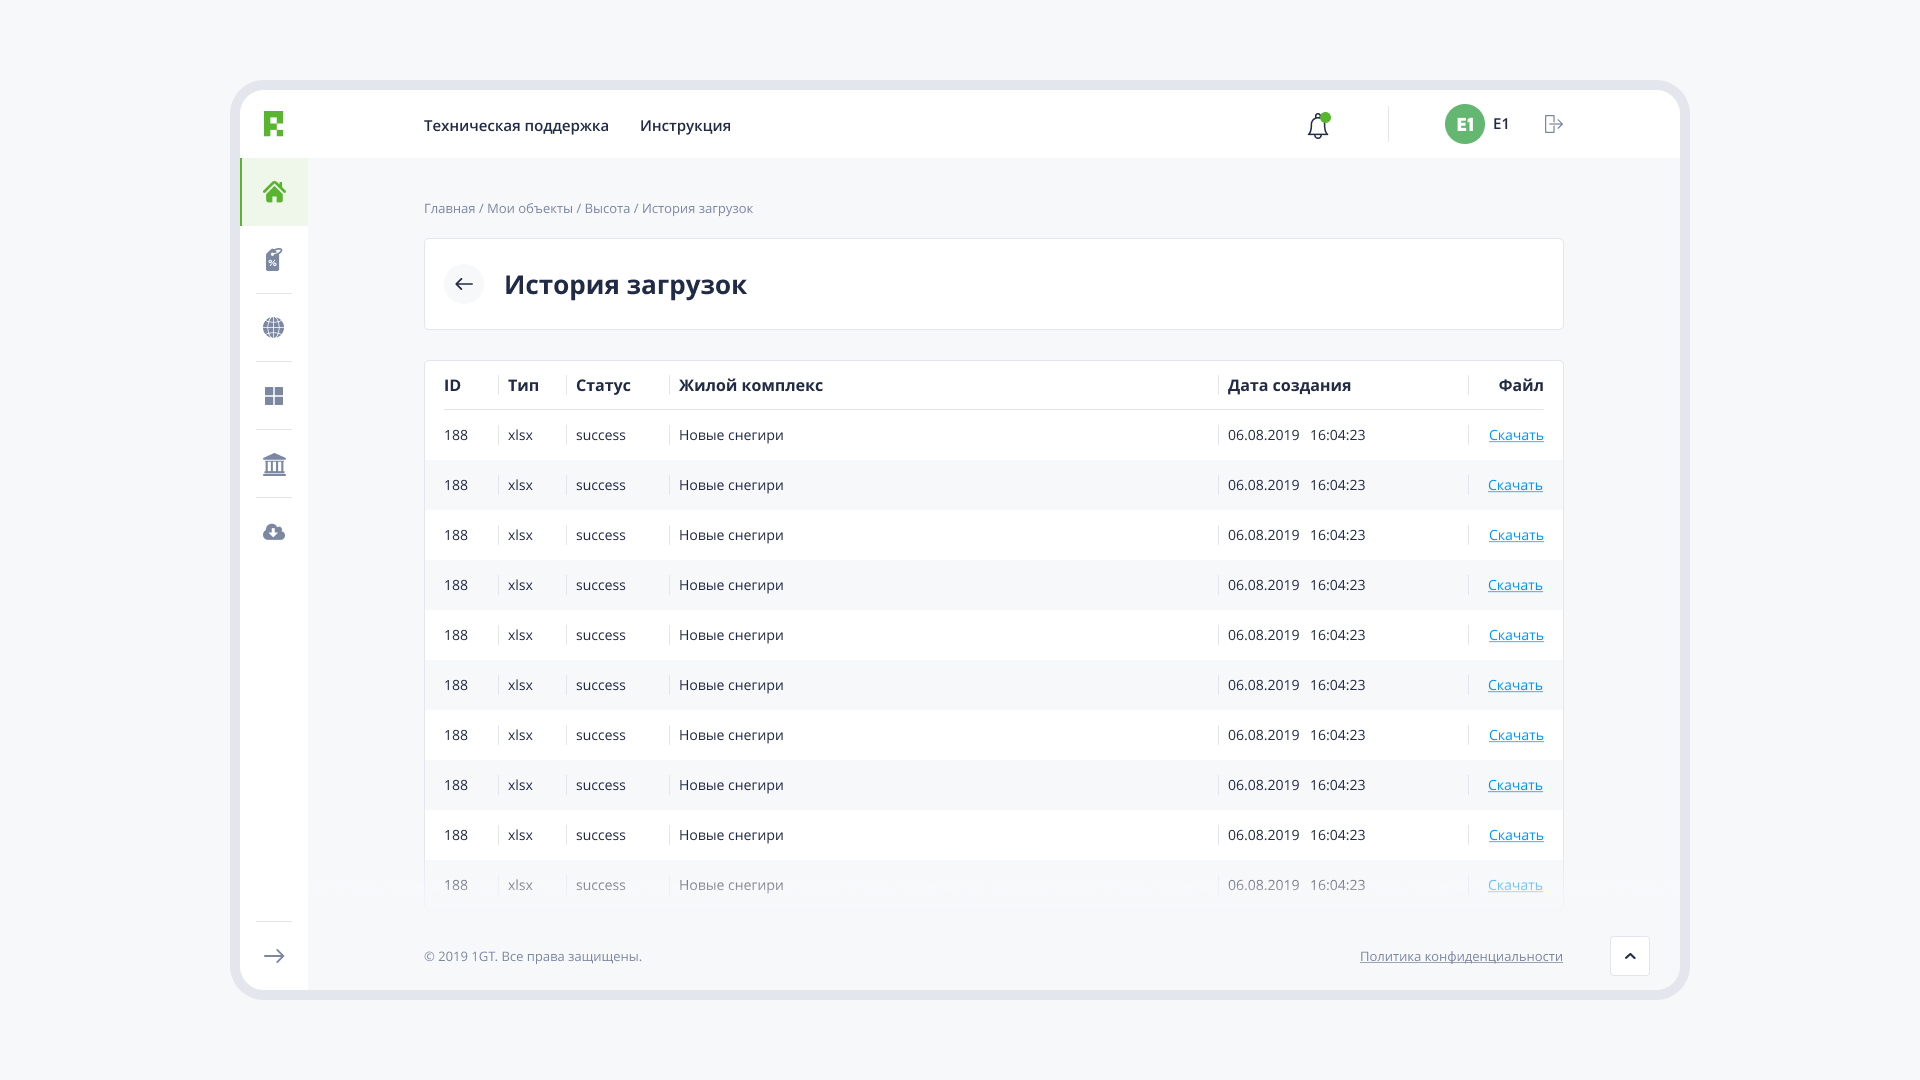Open Инструкция menu item

click(685, 125)
